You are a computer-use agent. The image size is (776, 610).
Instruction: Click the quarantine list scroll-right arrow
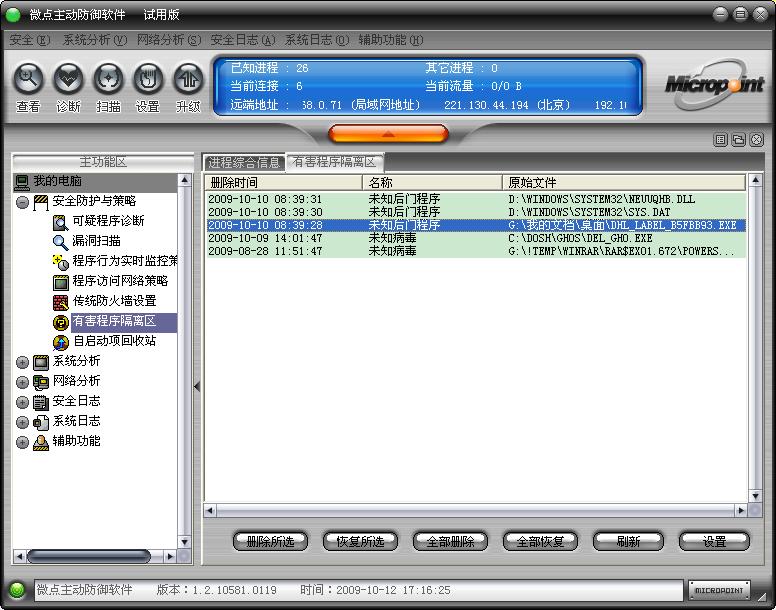point(741,510)
